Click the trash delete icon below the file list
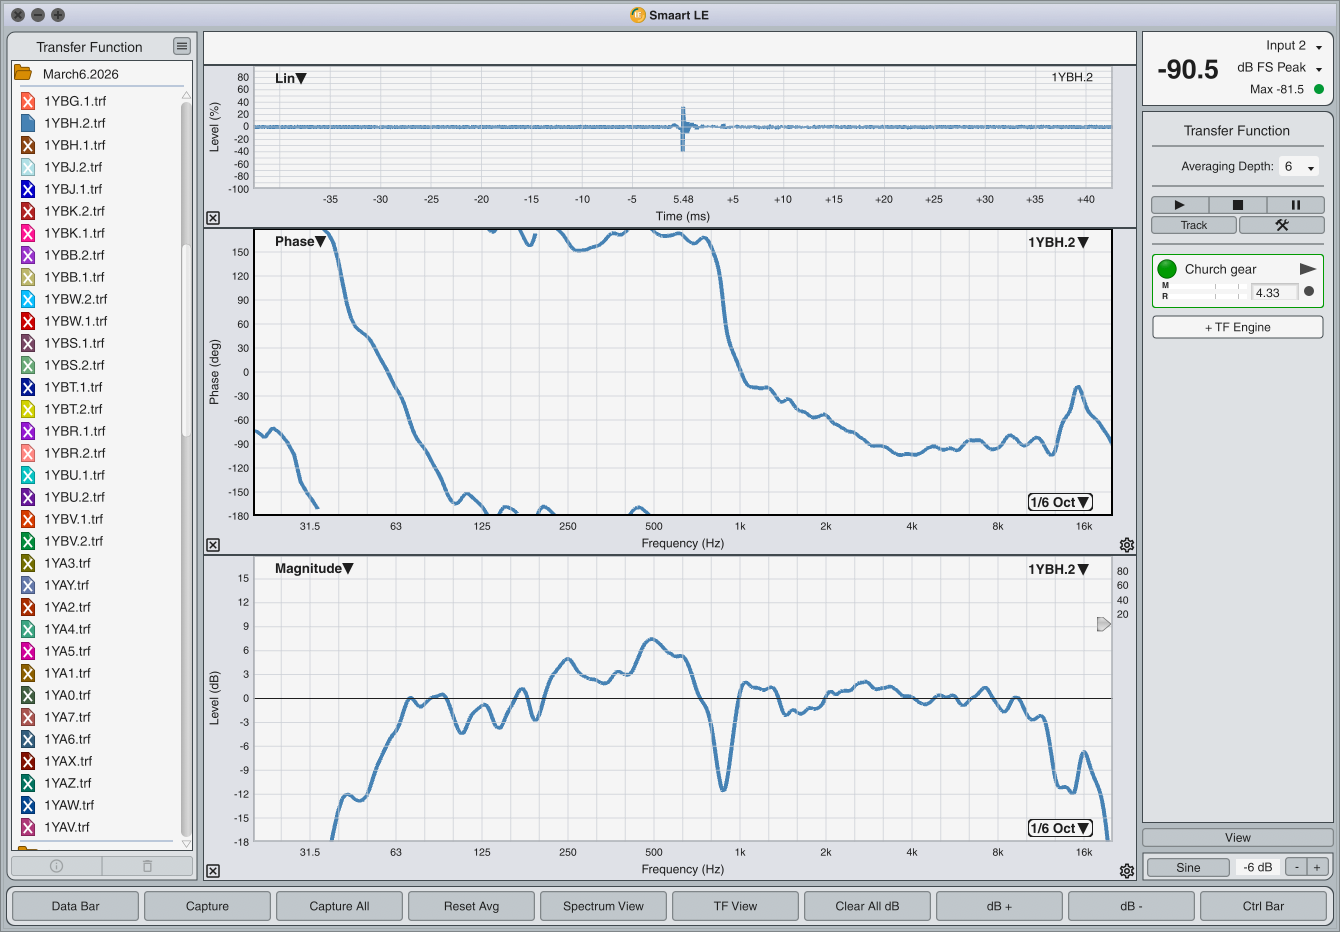 point(147,866)
